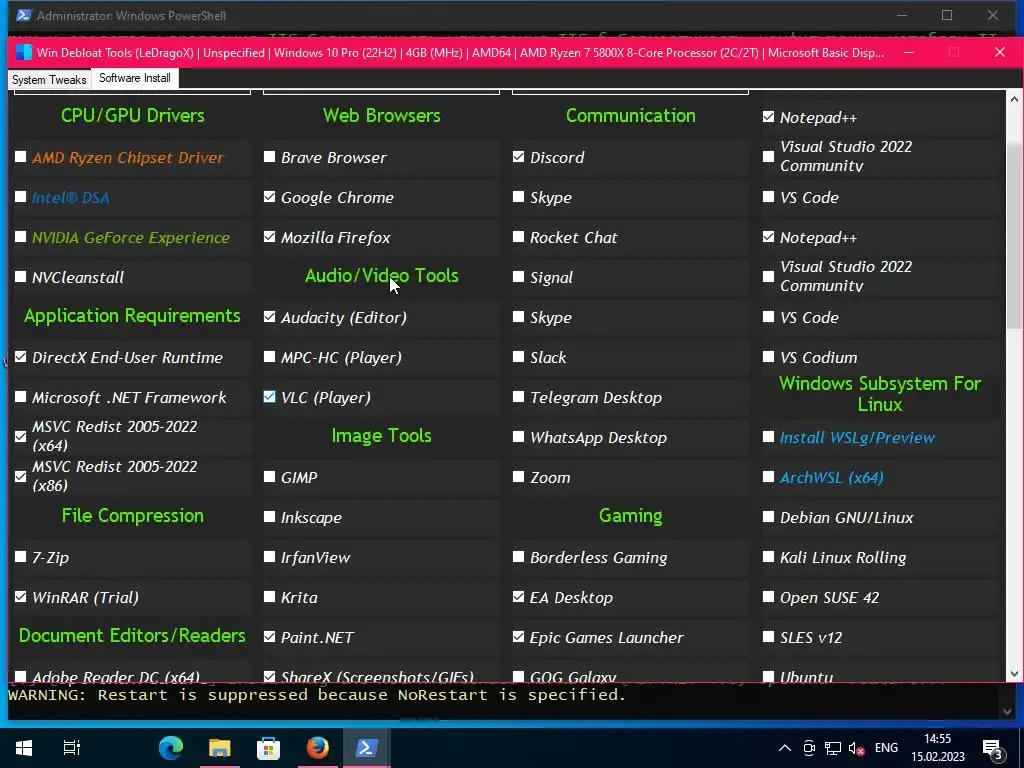Check the Slack checkbox
This screenshot has width=1024, height=768.
519,357
